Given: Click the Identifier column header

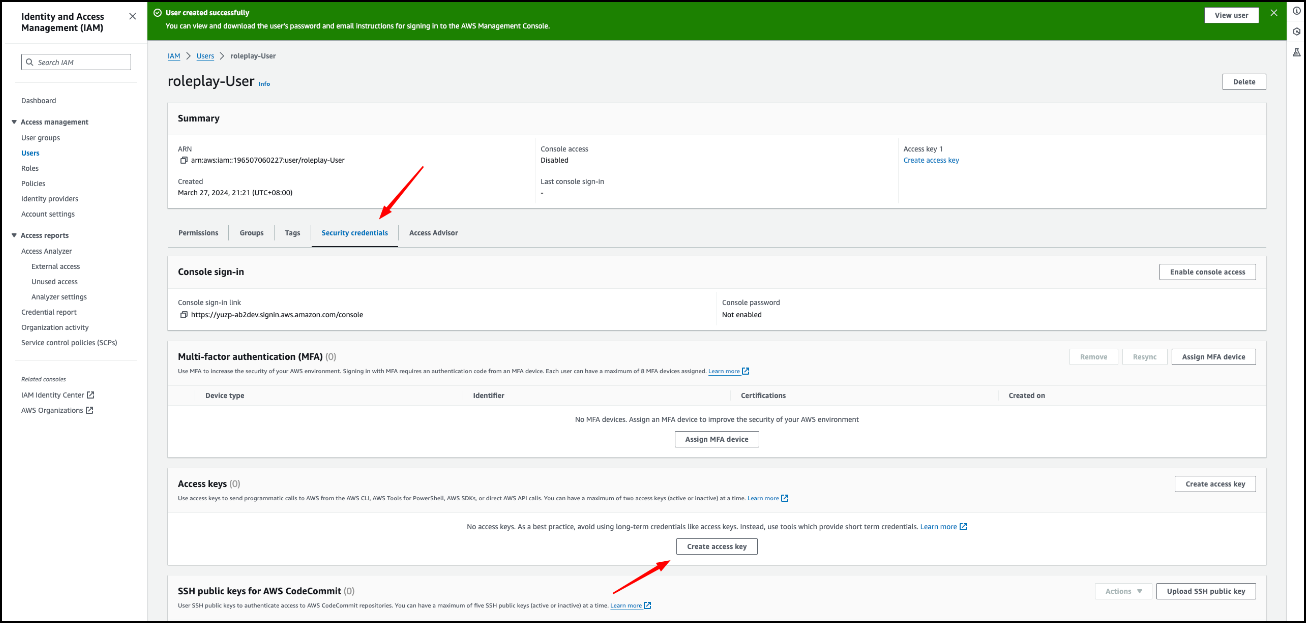Looking at the screenshot, I should pyautogui.click(x=489, y=395).
